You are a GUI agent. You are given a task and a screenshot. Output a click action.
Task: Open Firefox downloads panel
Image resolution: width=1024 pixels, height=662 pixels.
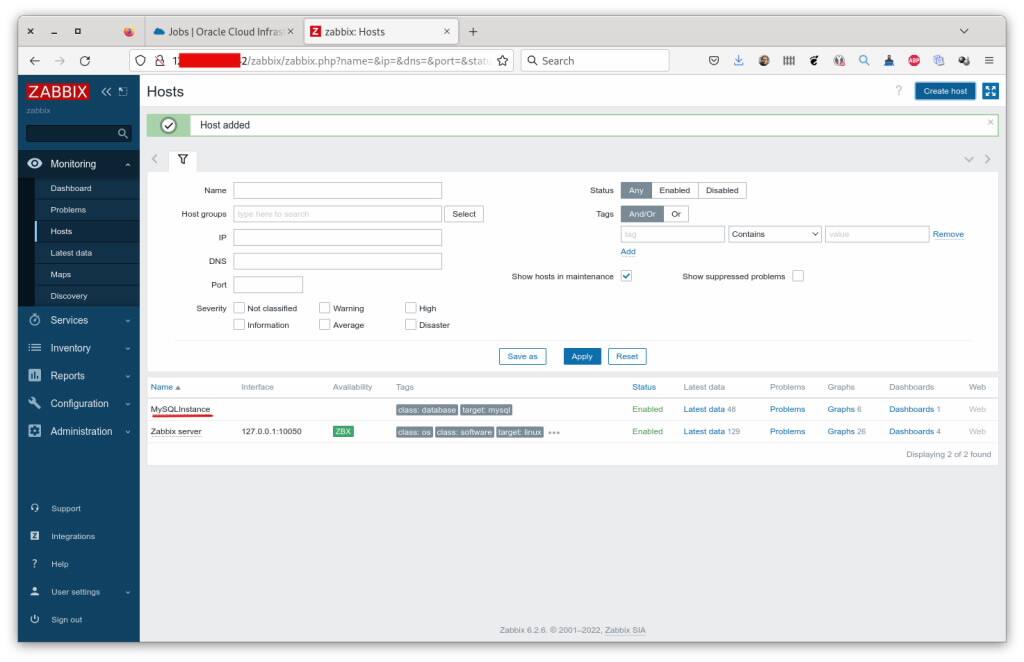739,61
